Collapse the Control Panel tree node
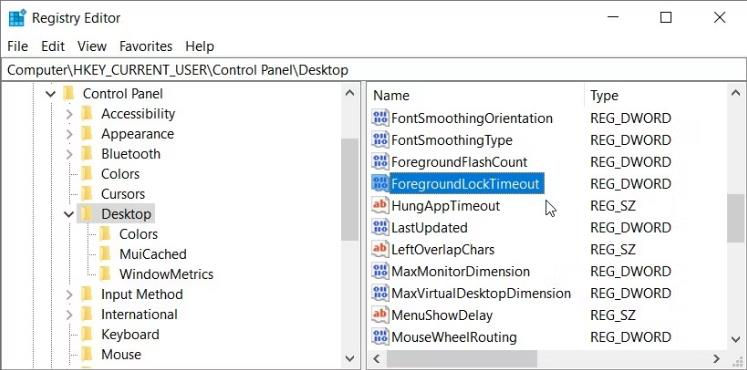The width and height of the screenshot is (747, 370). pyautogui.click(x=50, y=94)
